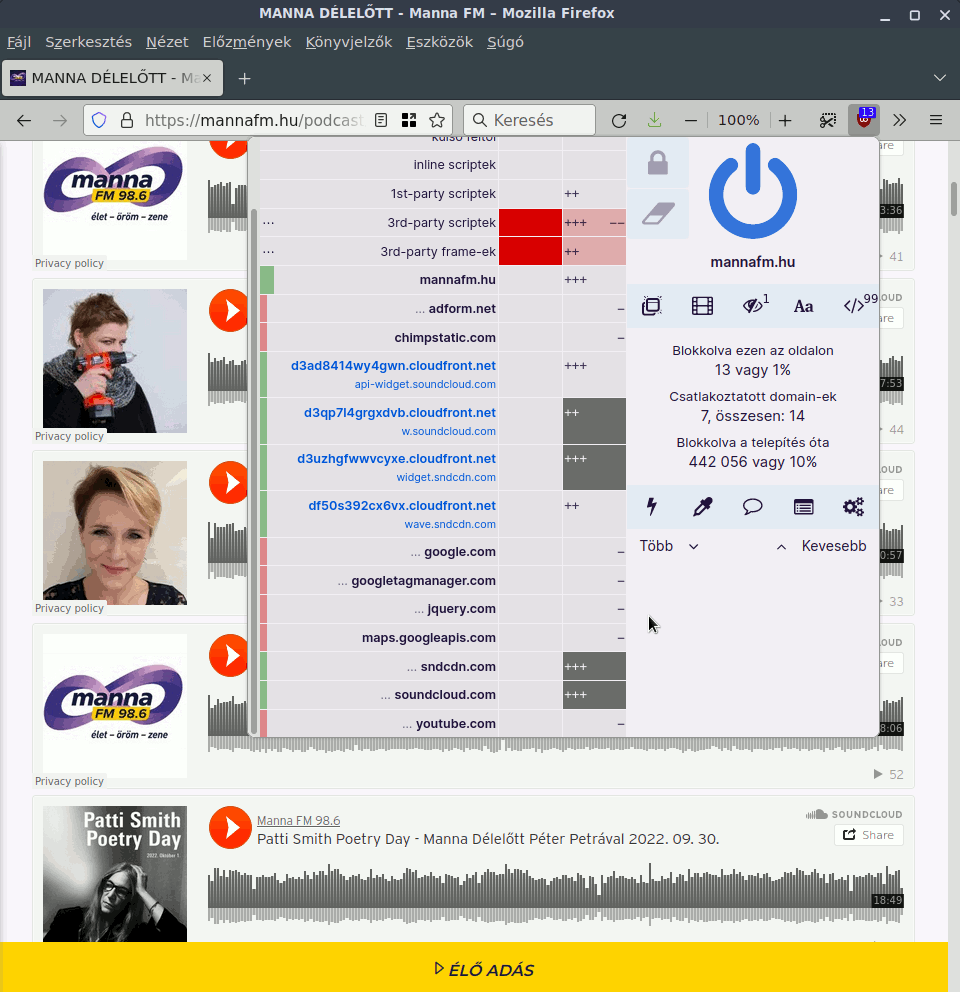Viewport: 960px width, 992px height.
Task: Toggle popup blocking icon for this site
Action: [x=652, y=306]
